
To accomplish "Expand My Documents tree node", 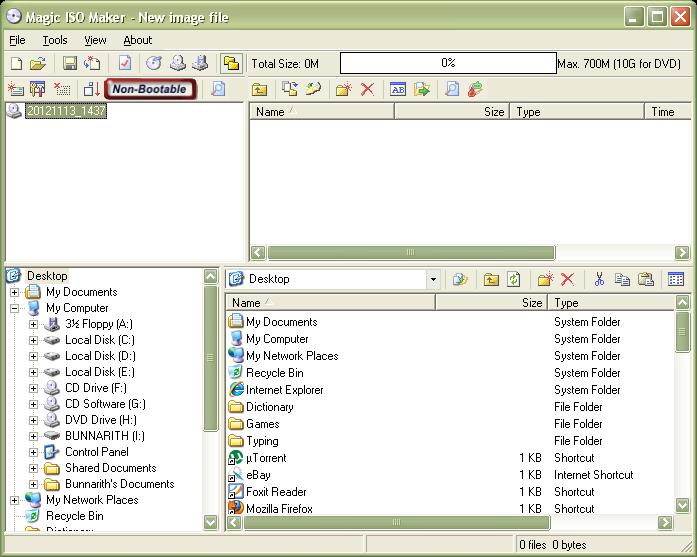I will coord(14,292).
